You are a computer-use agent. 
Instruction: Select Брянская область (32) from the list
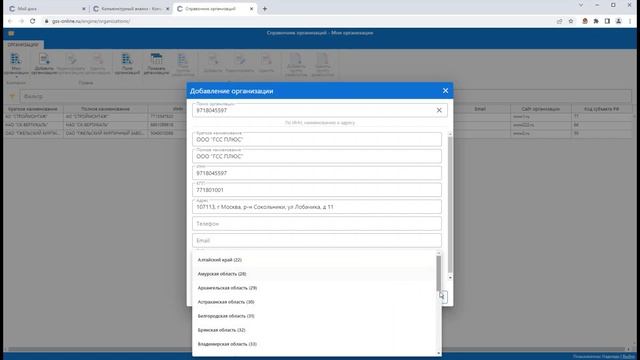coord(314,330)
